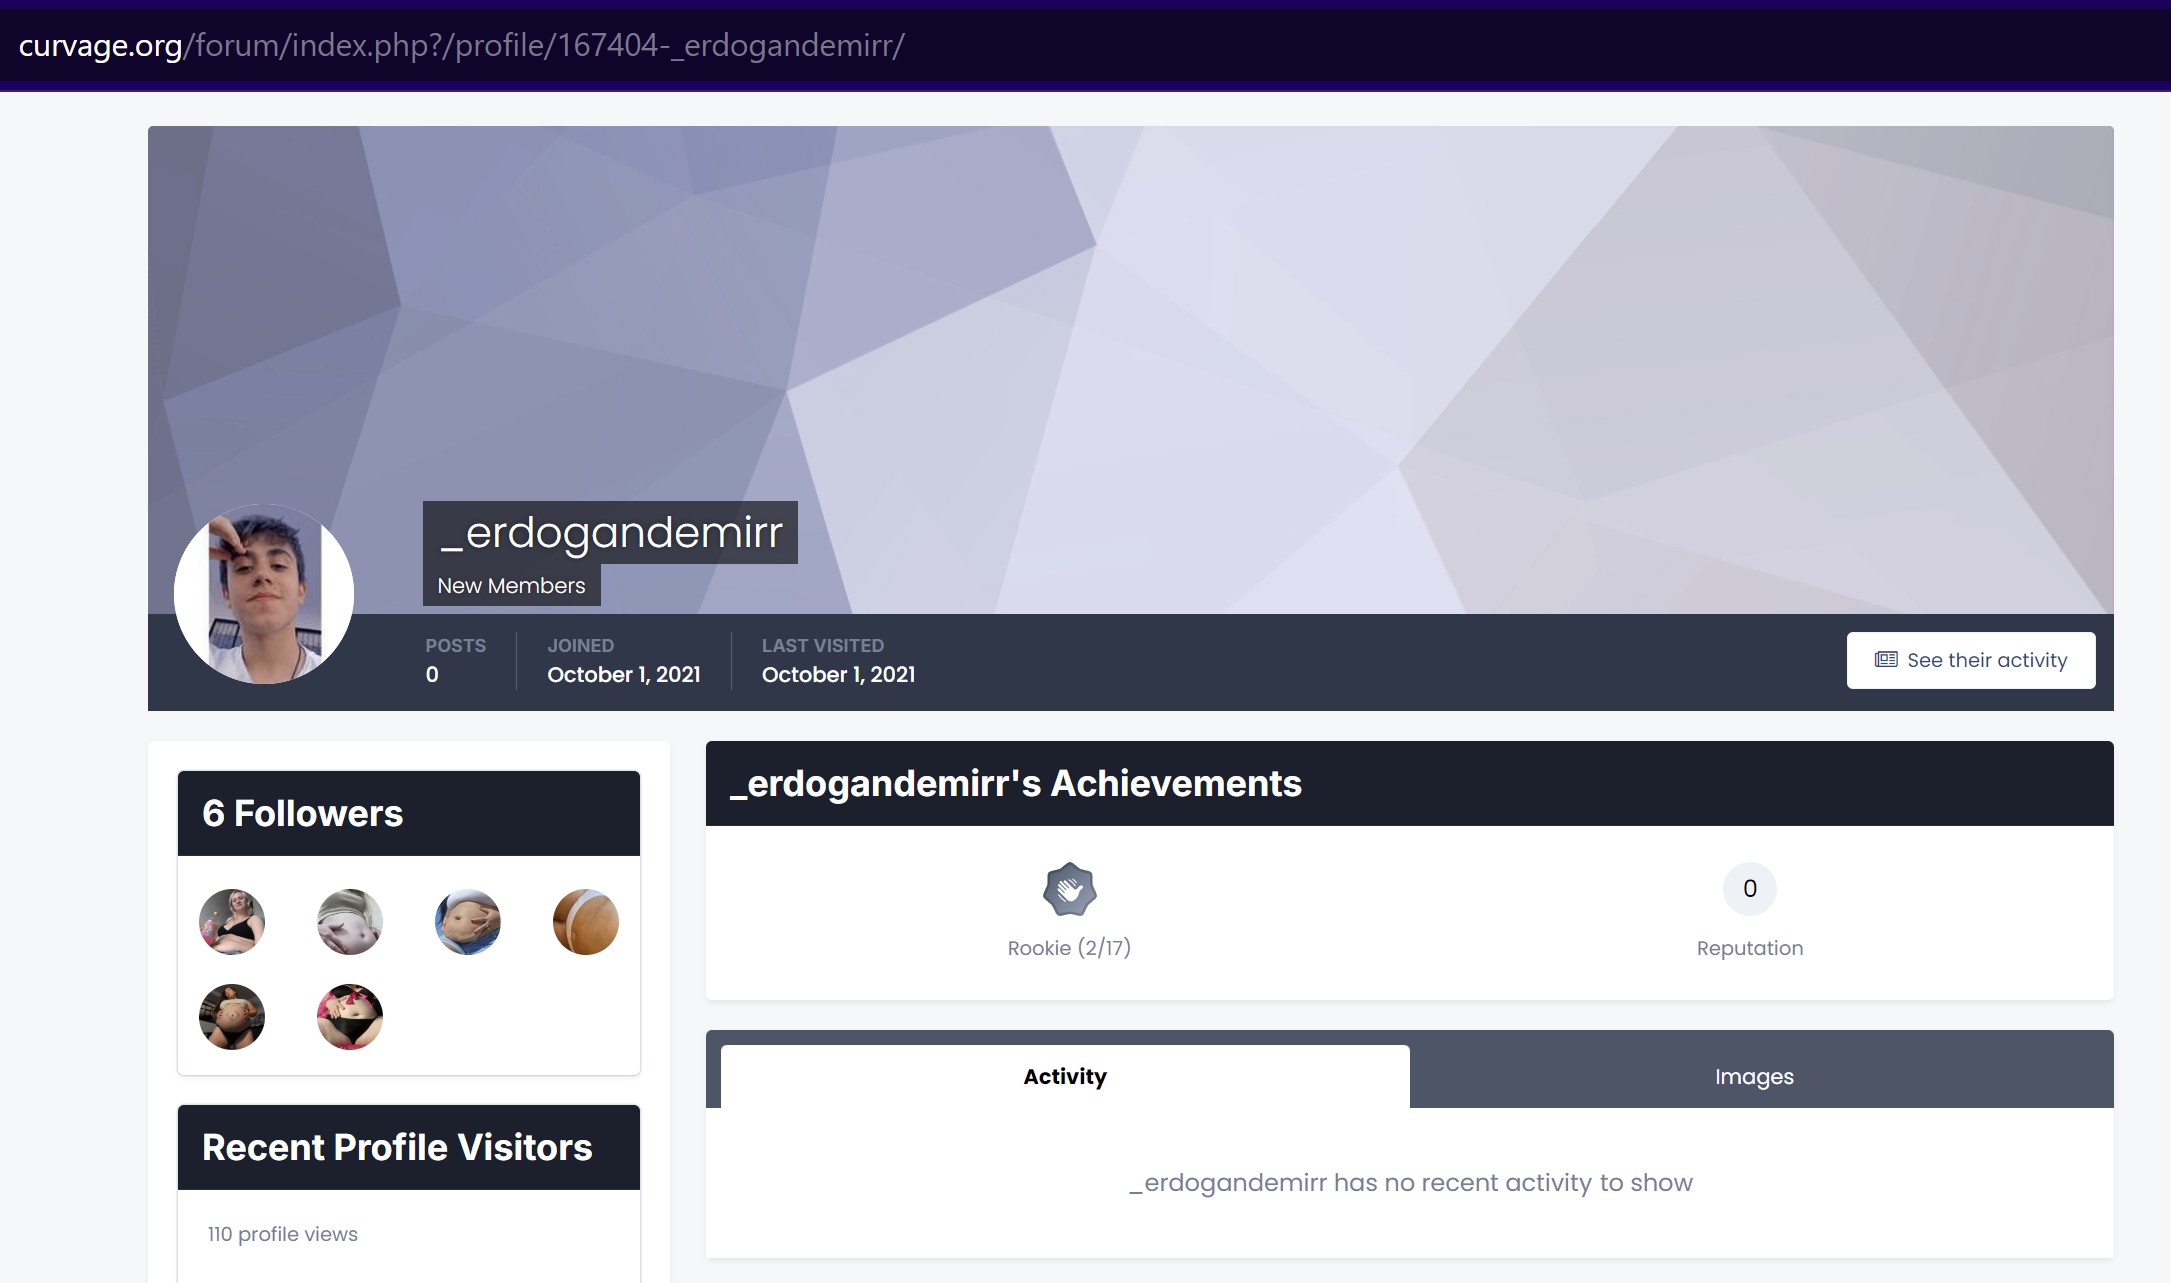Click the no recent activity message
The height and width of the screenshot is (1283, 2171).
click(x=1410, y=1183)
